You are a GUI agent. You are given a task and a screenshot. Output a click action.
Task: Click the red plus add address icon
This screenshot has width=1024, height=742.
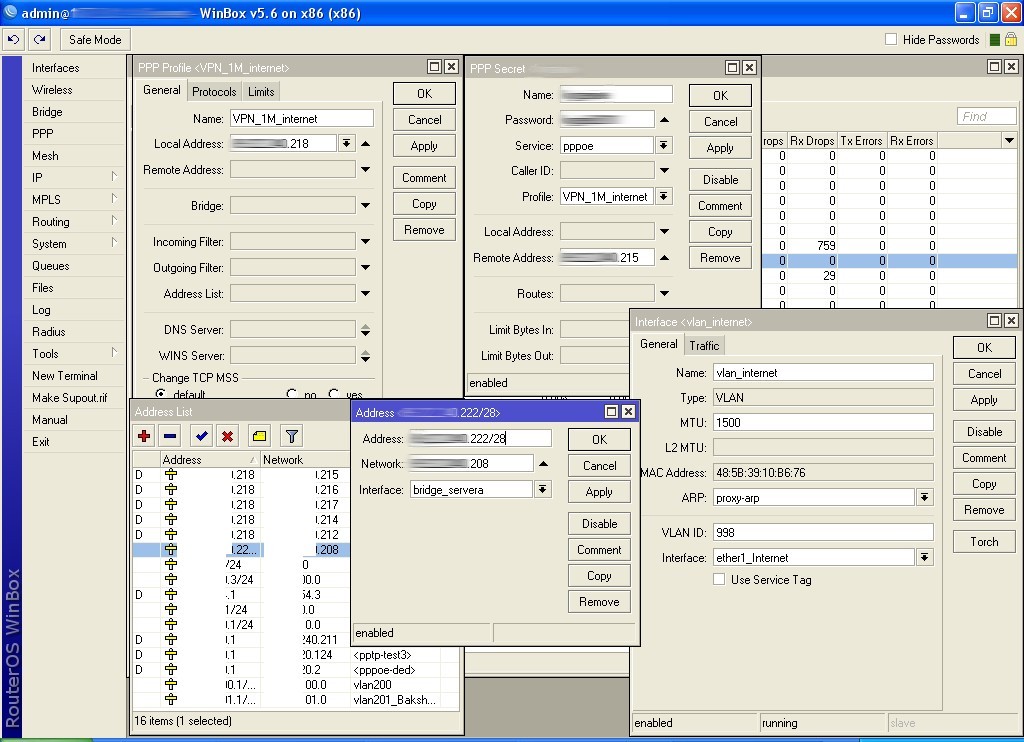click(145, 436)
